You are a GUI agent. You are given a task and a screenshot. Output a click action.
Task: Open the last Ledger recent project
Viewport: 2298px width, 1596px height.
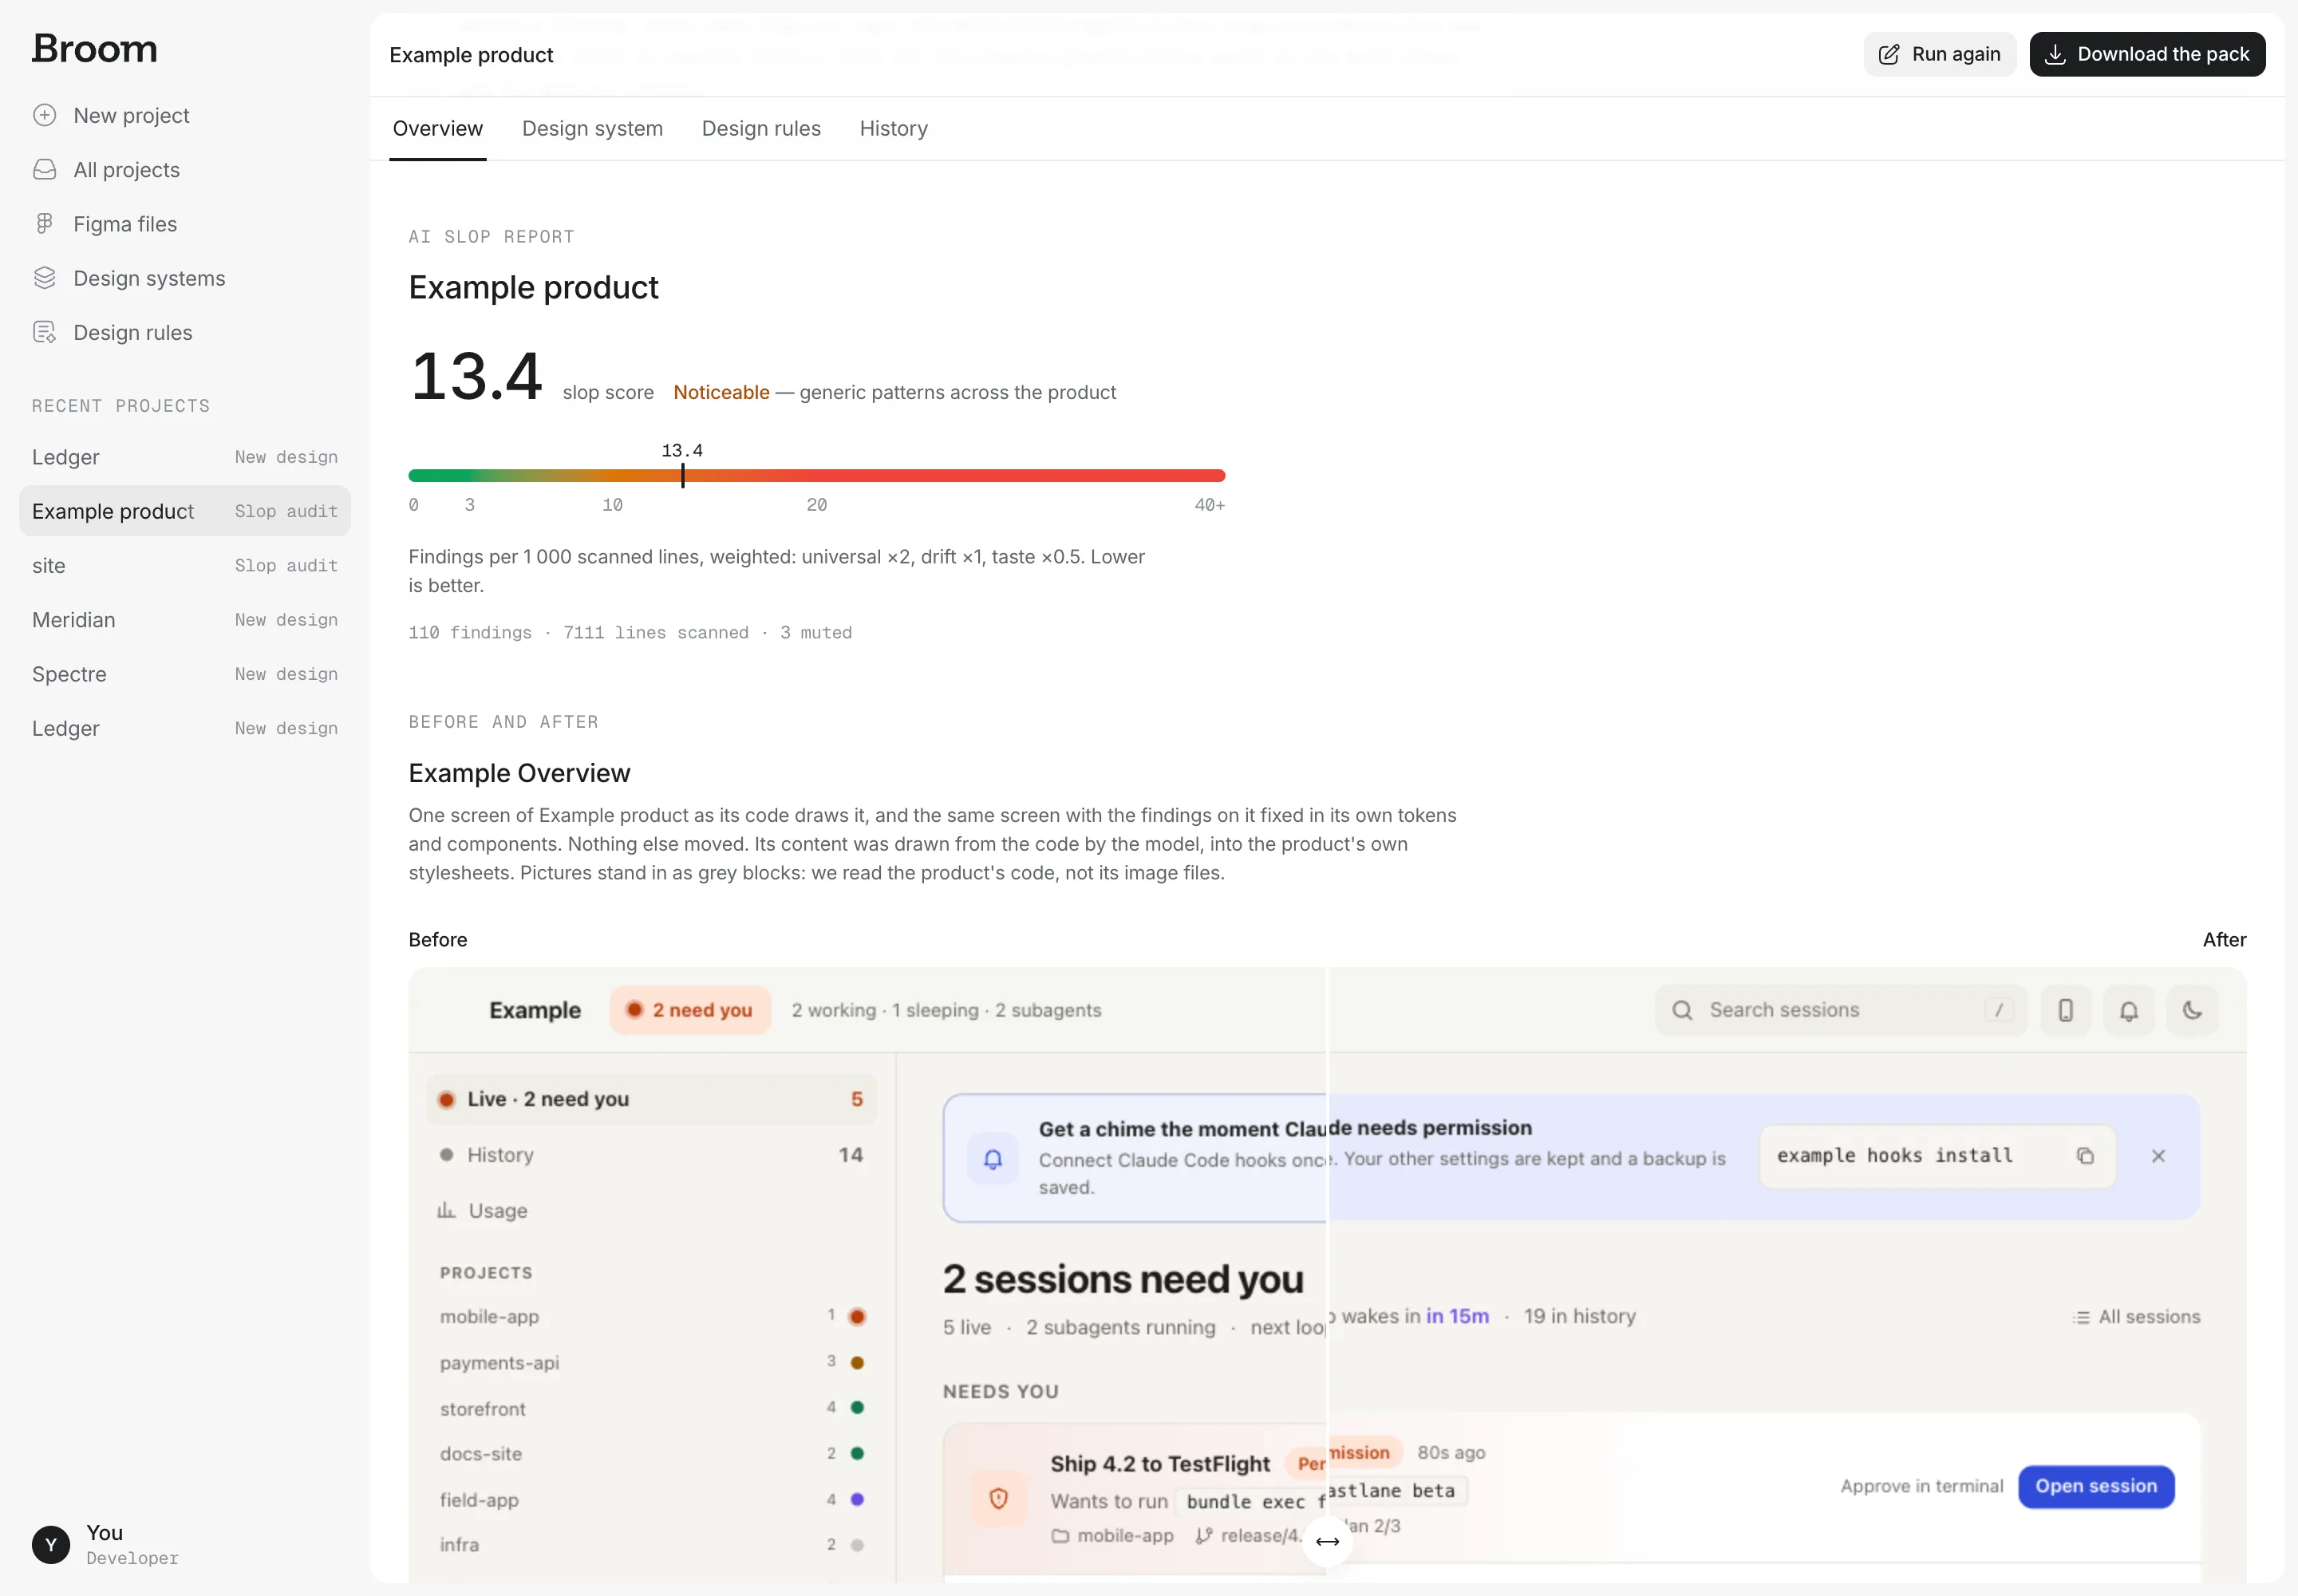(x=185, y=728)
